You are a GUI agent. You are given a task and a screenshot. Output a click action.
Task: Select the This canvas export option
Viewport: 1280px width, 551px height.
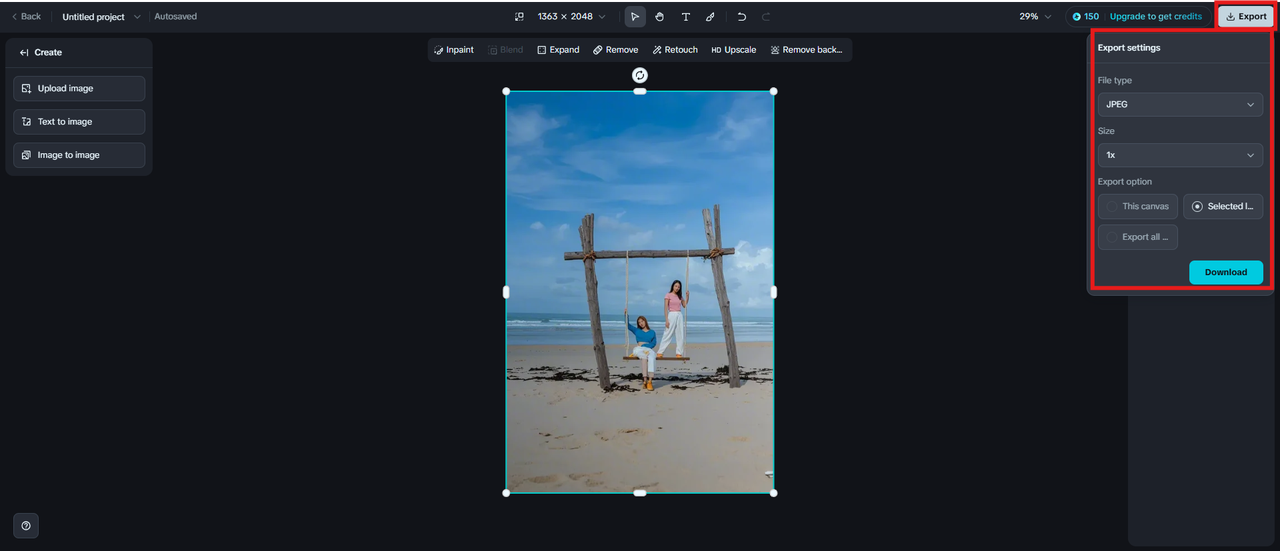point(1138,206)
